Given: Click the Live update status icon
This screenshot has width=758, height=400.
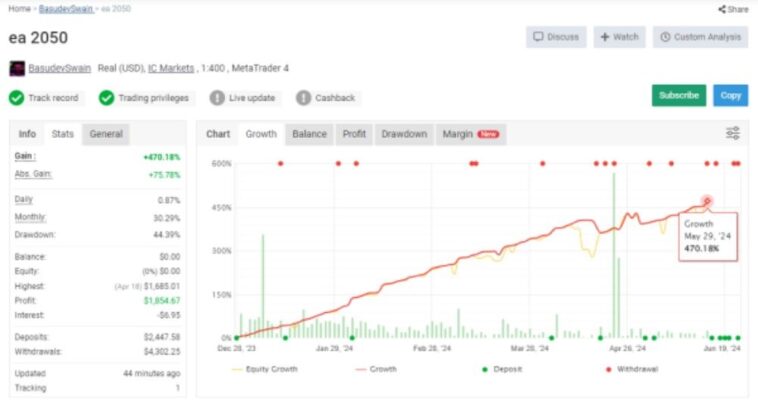Looking at the screenshot, I should [x=217, y=98].
